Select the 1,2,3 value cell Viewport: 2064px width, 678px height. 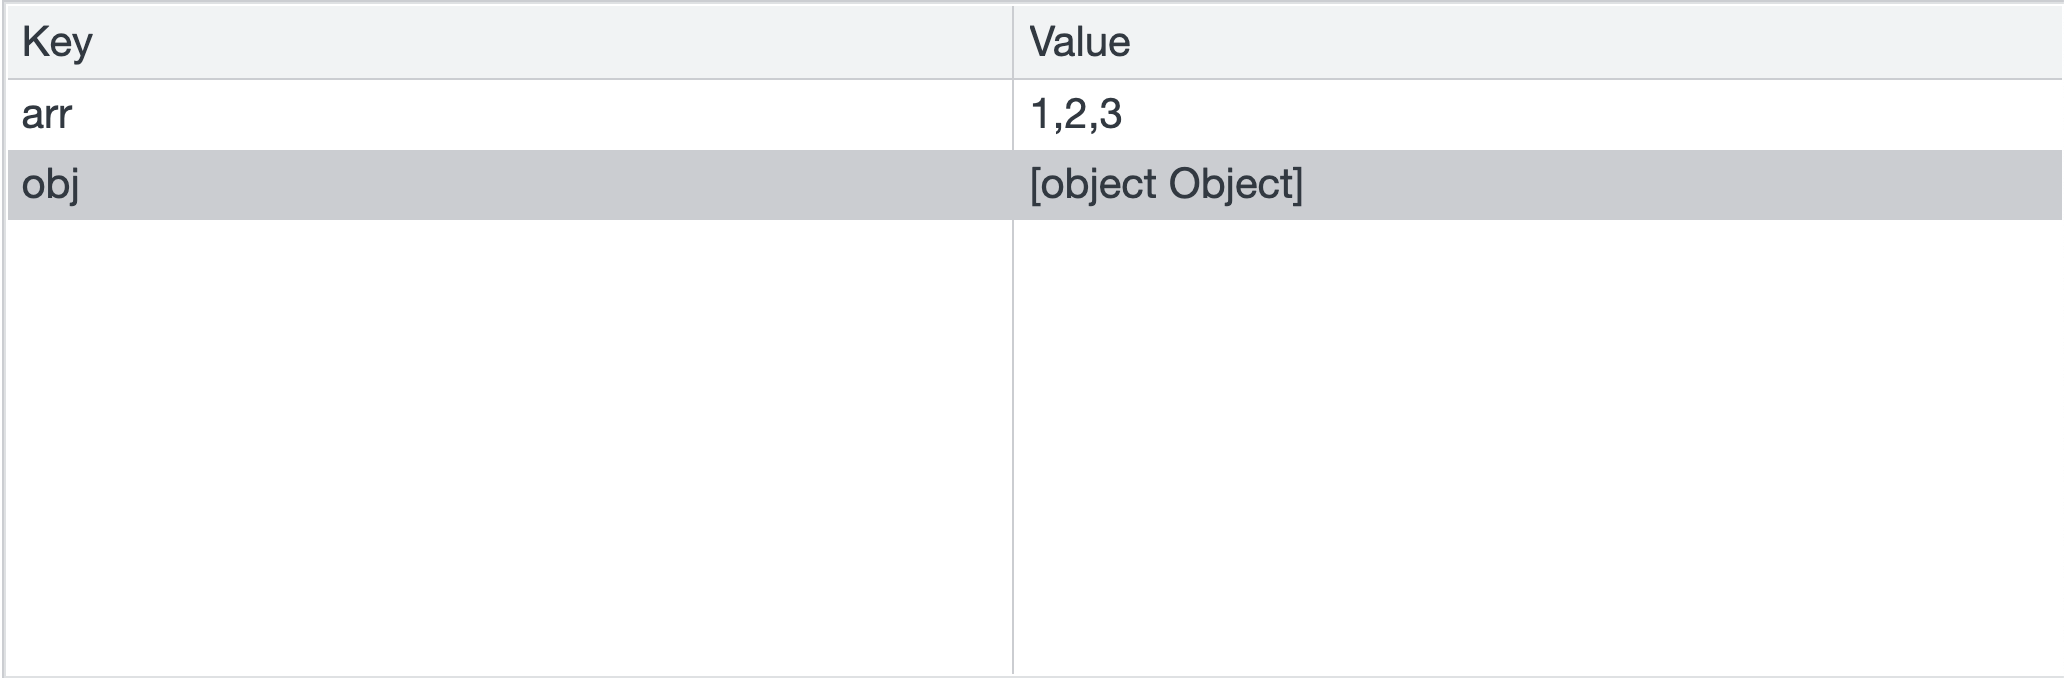click(1537, 114)
